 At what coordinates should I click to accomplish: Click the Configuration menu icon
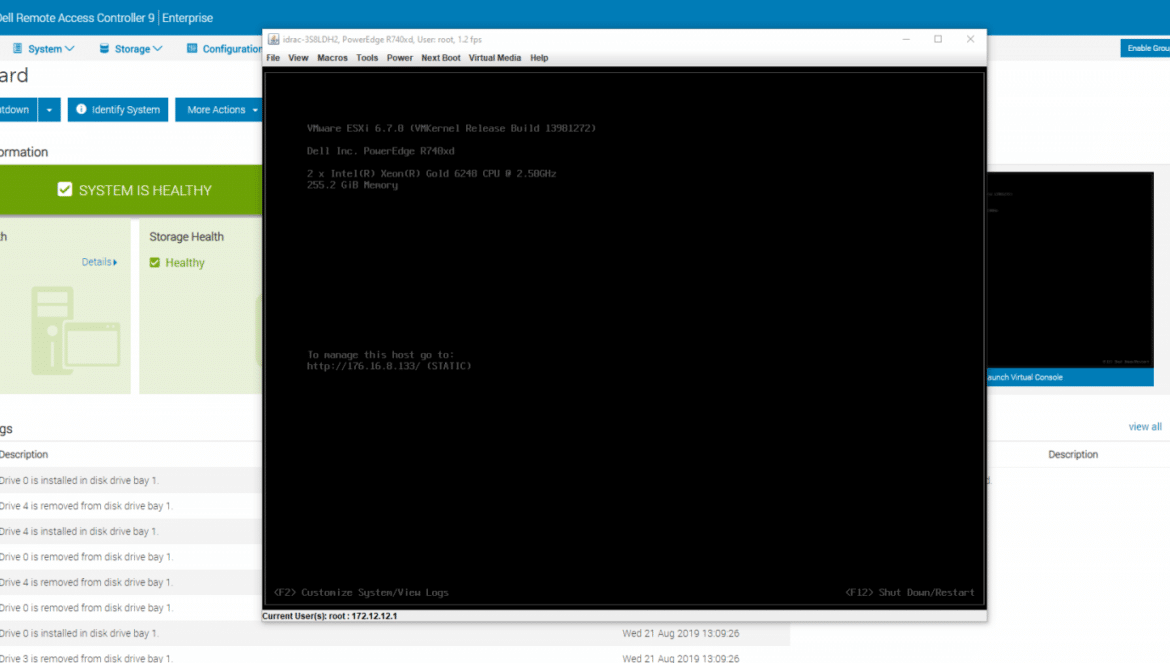[x=192, y=48]
